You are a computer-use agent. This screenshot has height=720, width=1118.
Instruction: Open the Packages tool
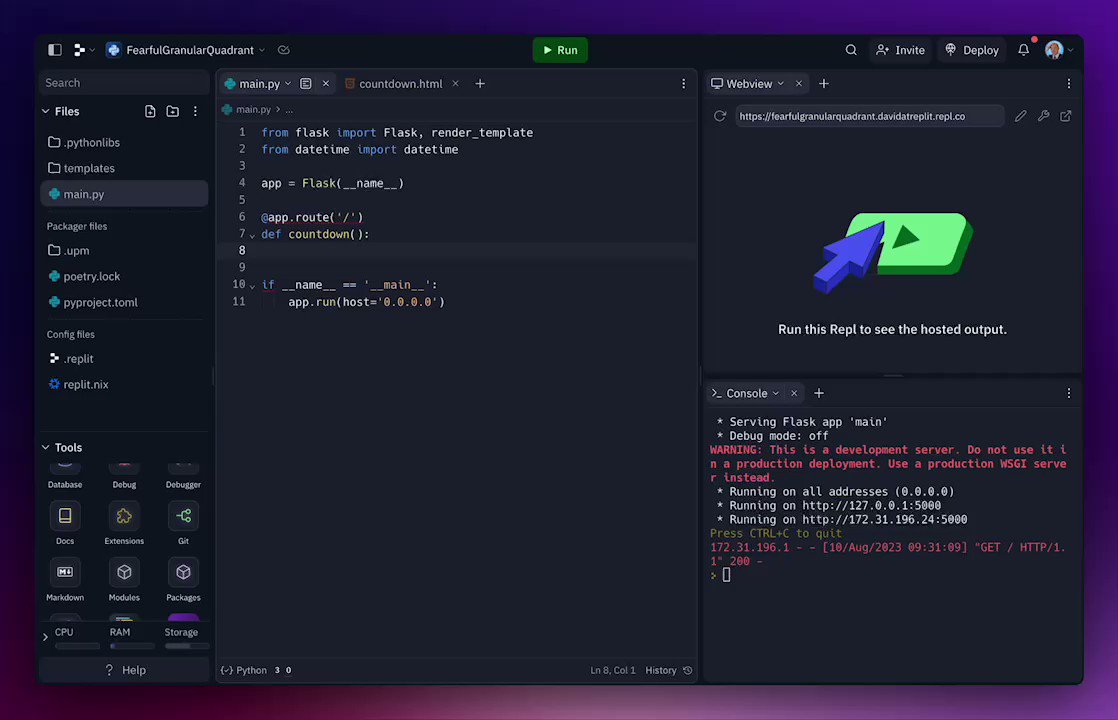click(183, 579)
